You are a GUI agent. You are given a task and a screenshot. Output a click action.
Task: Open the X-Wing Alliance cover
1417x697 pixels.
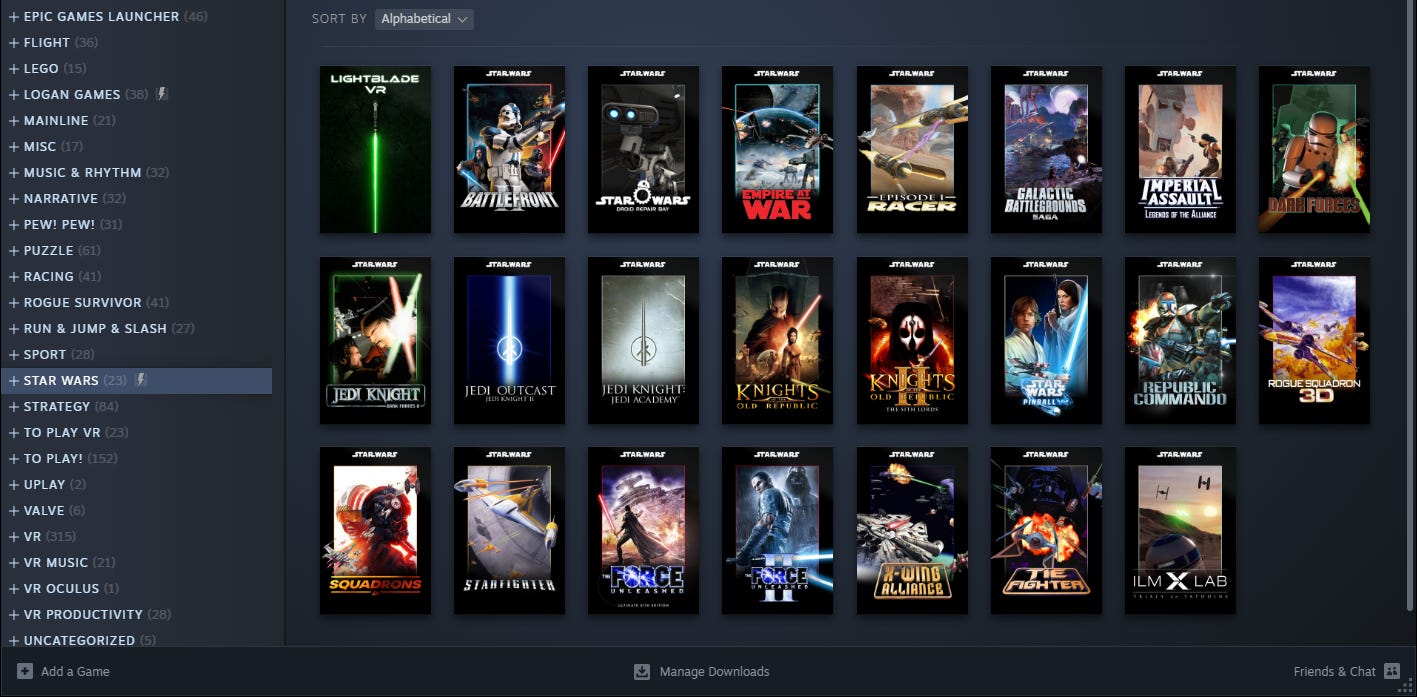tap(912, 530)
